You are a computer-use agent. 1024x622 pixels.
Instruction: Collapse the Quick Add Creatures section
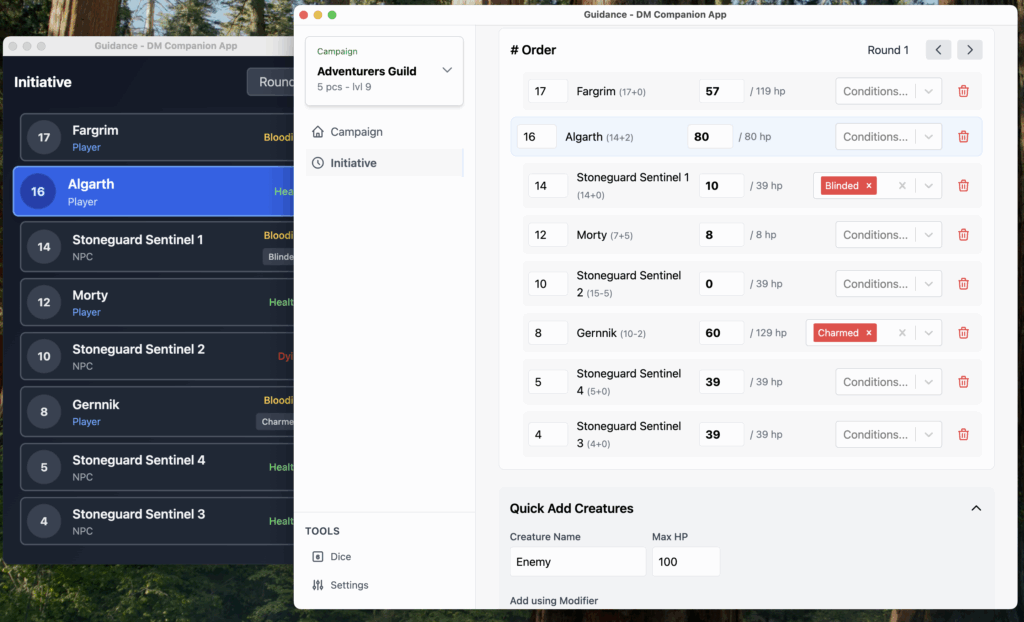976,508
